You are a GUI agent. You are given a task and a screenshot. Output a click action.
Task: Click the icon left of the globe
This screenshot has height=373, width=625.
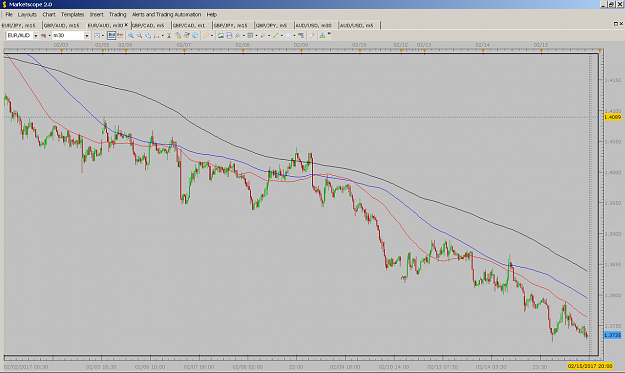187,35
